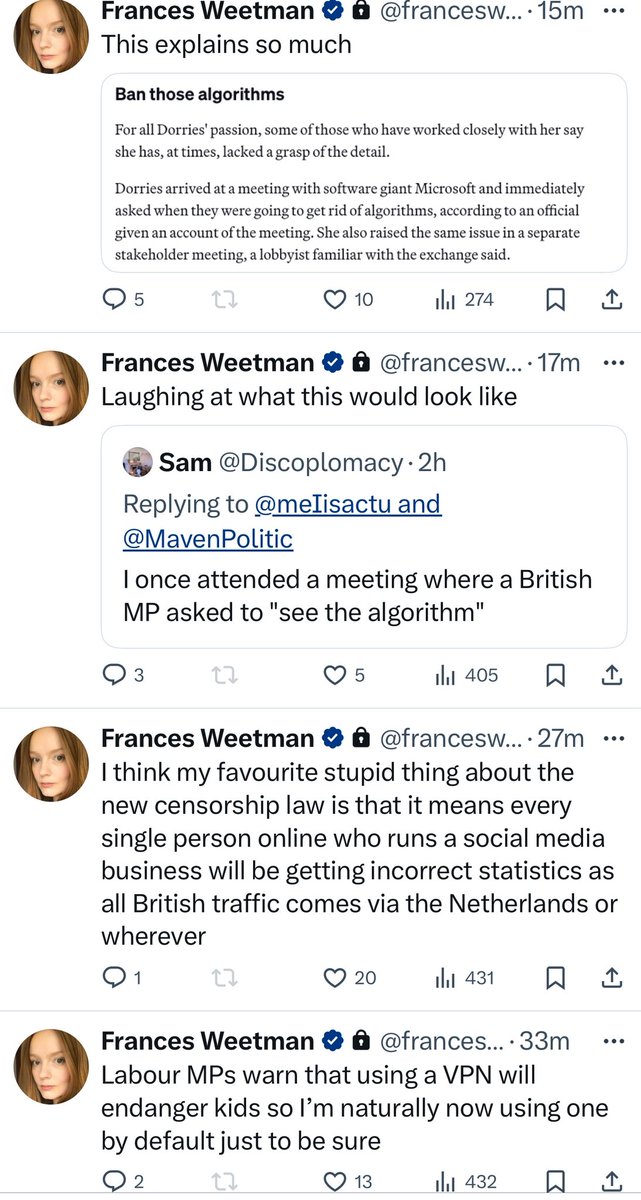The height and width of the screenshot is (1200, 641).
Task: Open the @meIisactu mention link
Action: click(x=350, y=503)
